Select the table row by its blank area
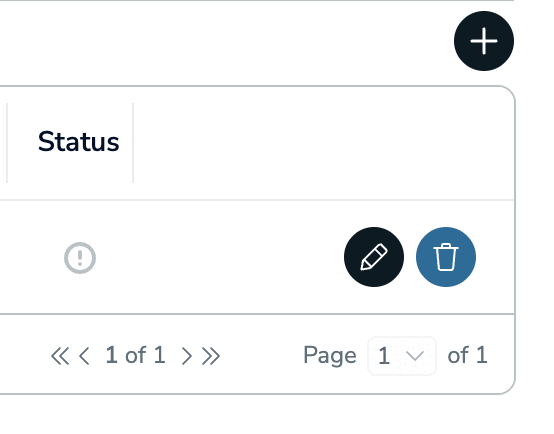This screenshot has width=554, height=434. (x=219, y=257)
